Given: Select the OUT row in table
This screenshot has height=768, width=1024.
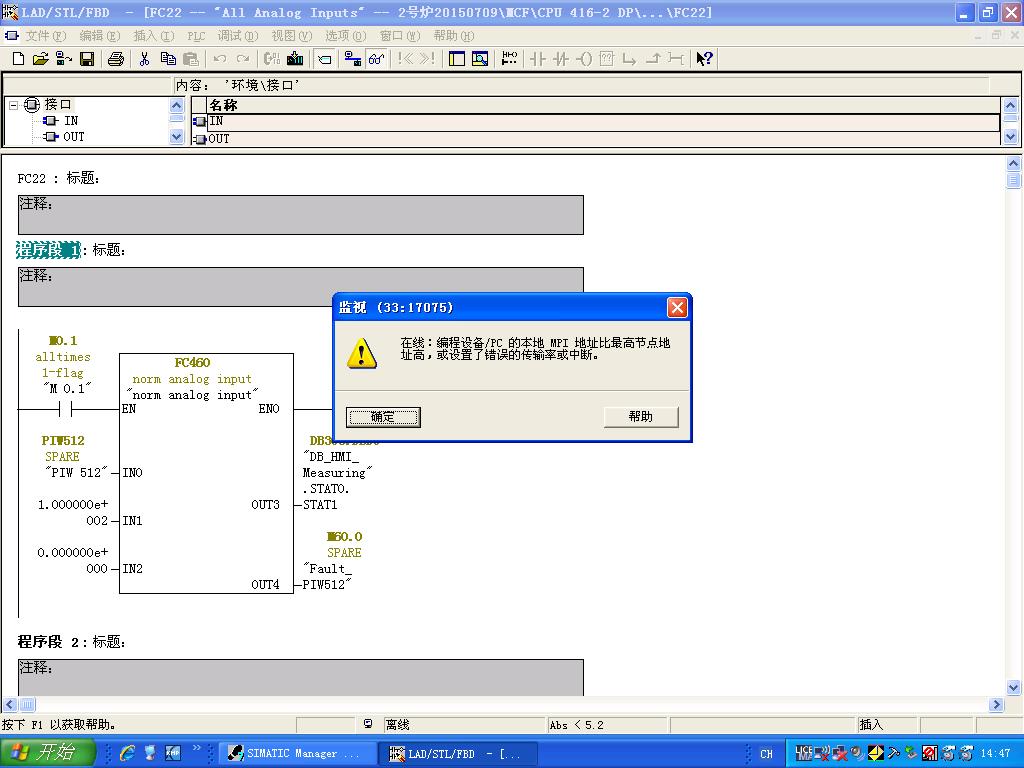Looking at the screenshot, I should click(x=596, y=138).
